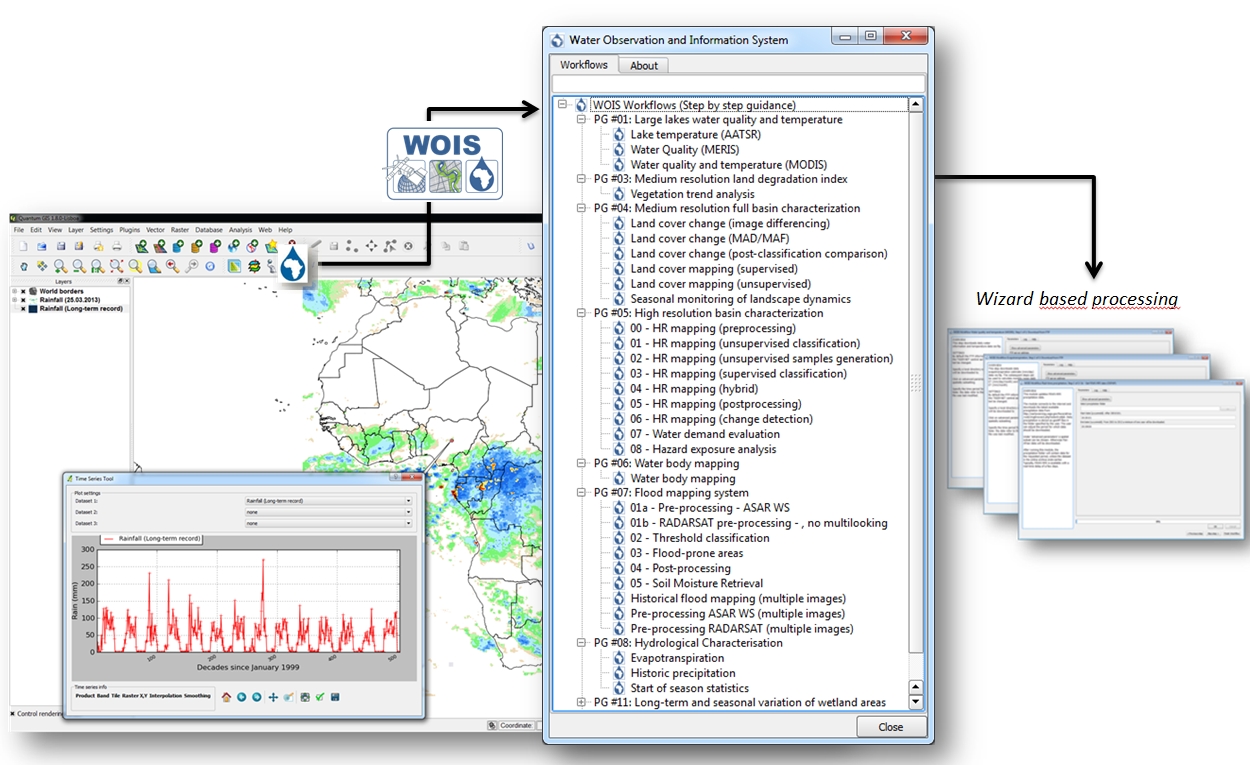Click the print icon in QGIS toolbar
The width and height of the screenshot is (1250, 765).
click(116, 246)
